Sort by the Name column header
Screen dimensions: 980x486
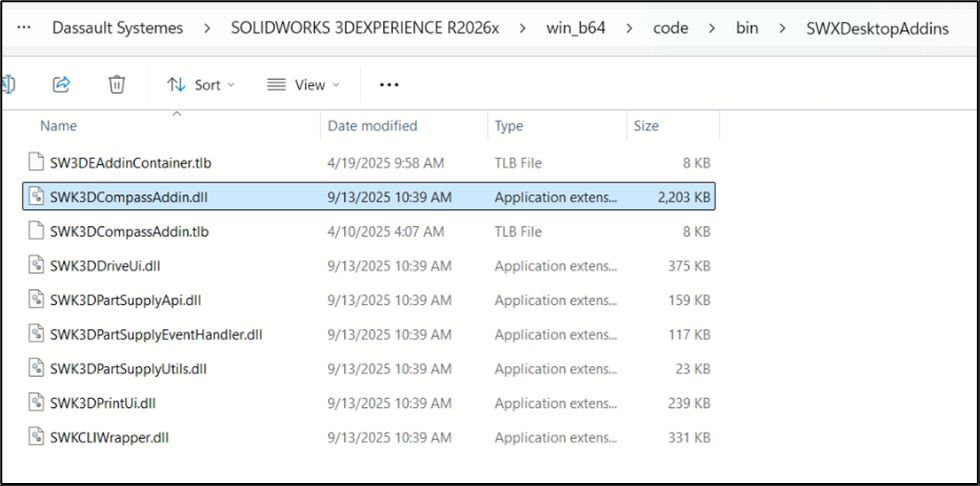tap(59, 126)
